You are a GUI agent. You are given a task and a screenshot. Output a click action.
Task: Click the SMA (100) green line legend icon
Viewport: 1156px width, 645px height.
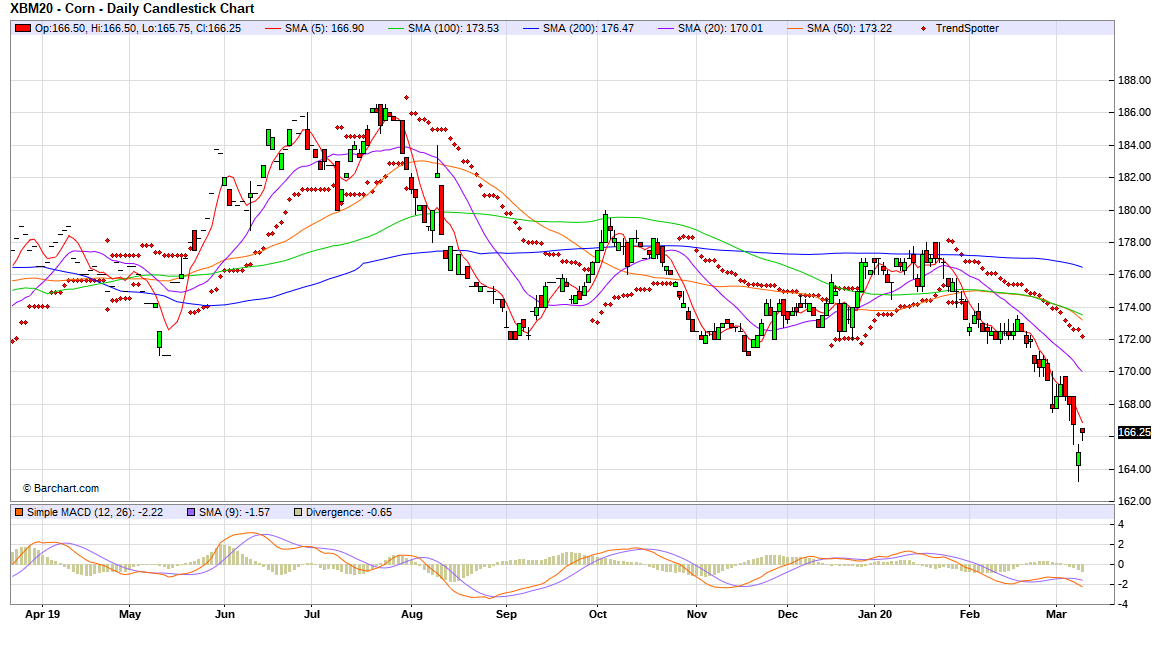click(395, 28)
